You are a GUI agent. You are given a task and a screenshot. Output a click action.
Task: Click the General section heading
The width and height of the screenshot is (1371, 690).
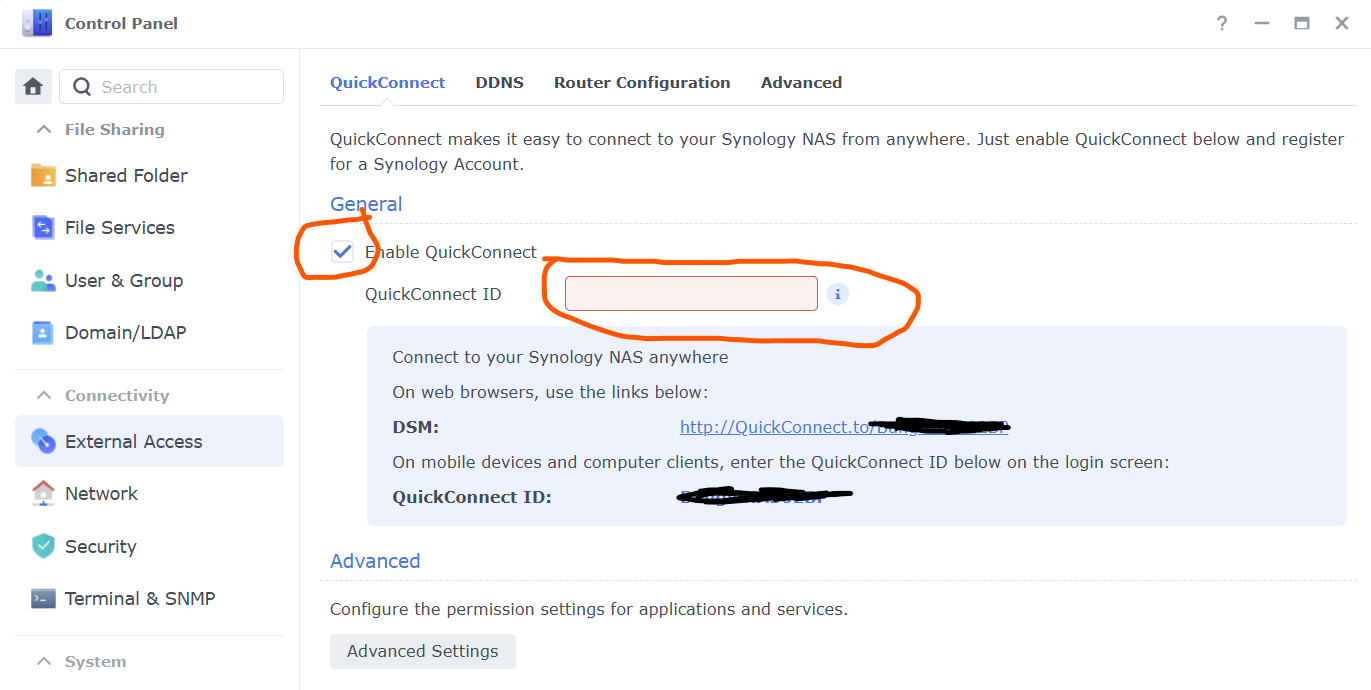tap(366, 204)
